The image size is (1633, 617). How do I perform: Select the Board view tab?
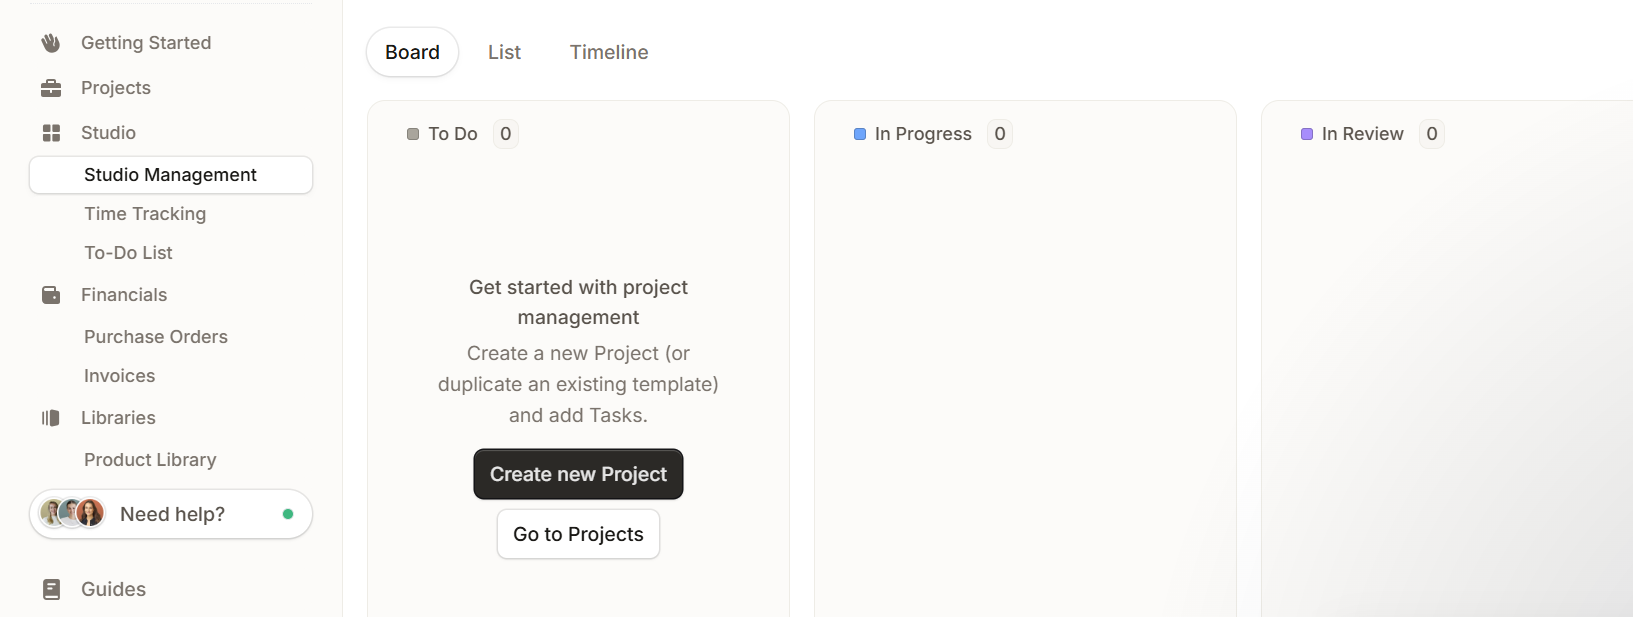pos(412,52)
